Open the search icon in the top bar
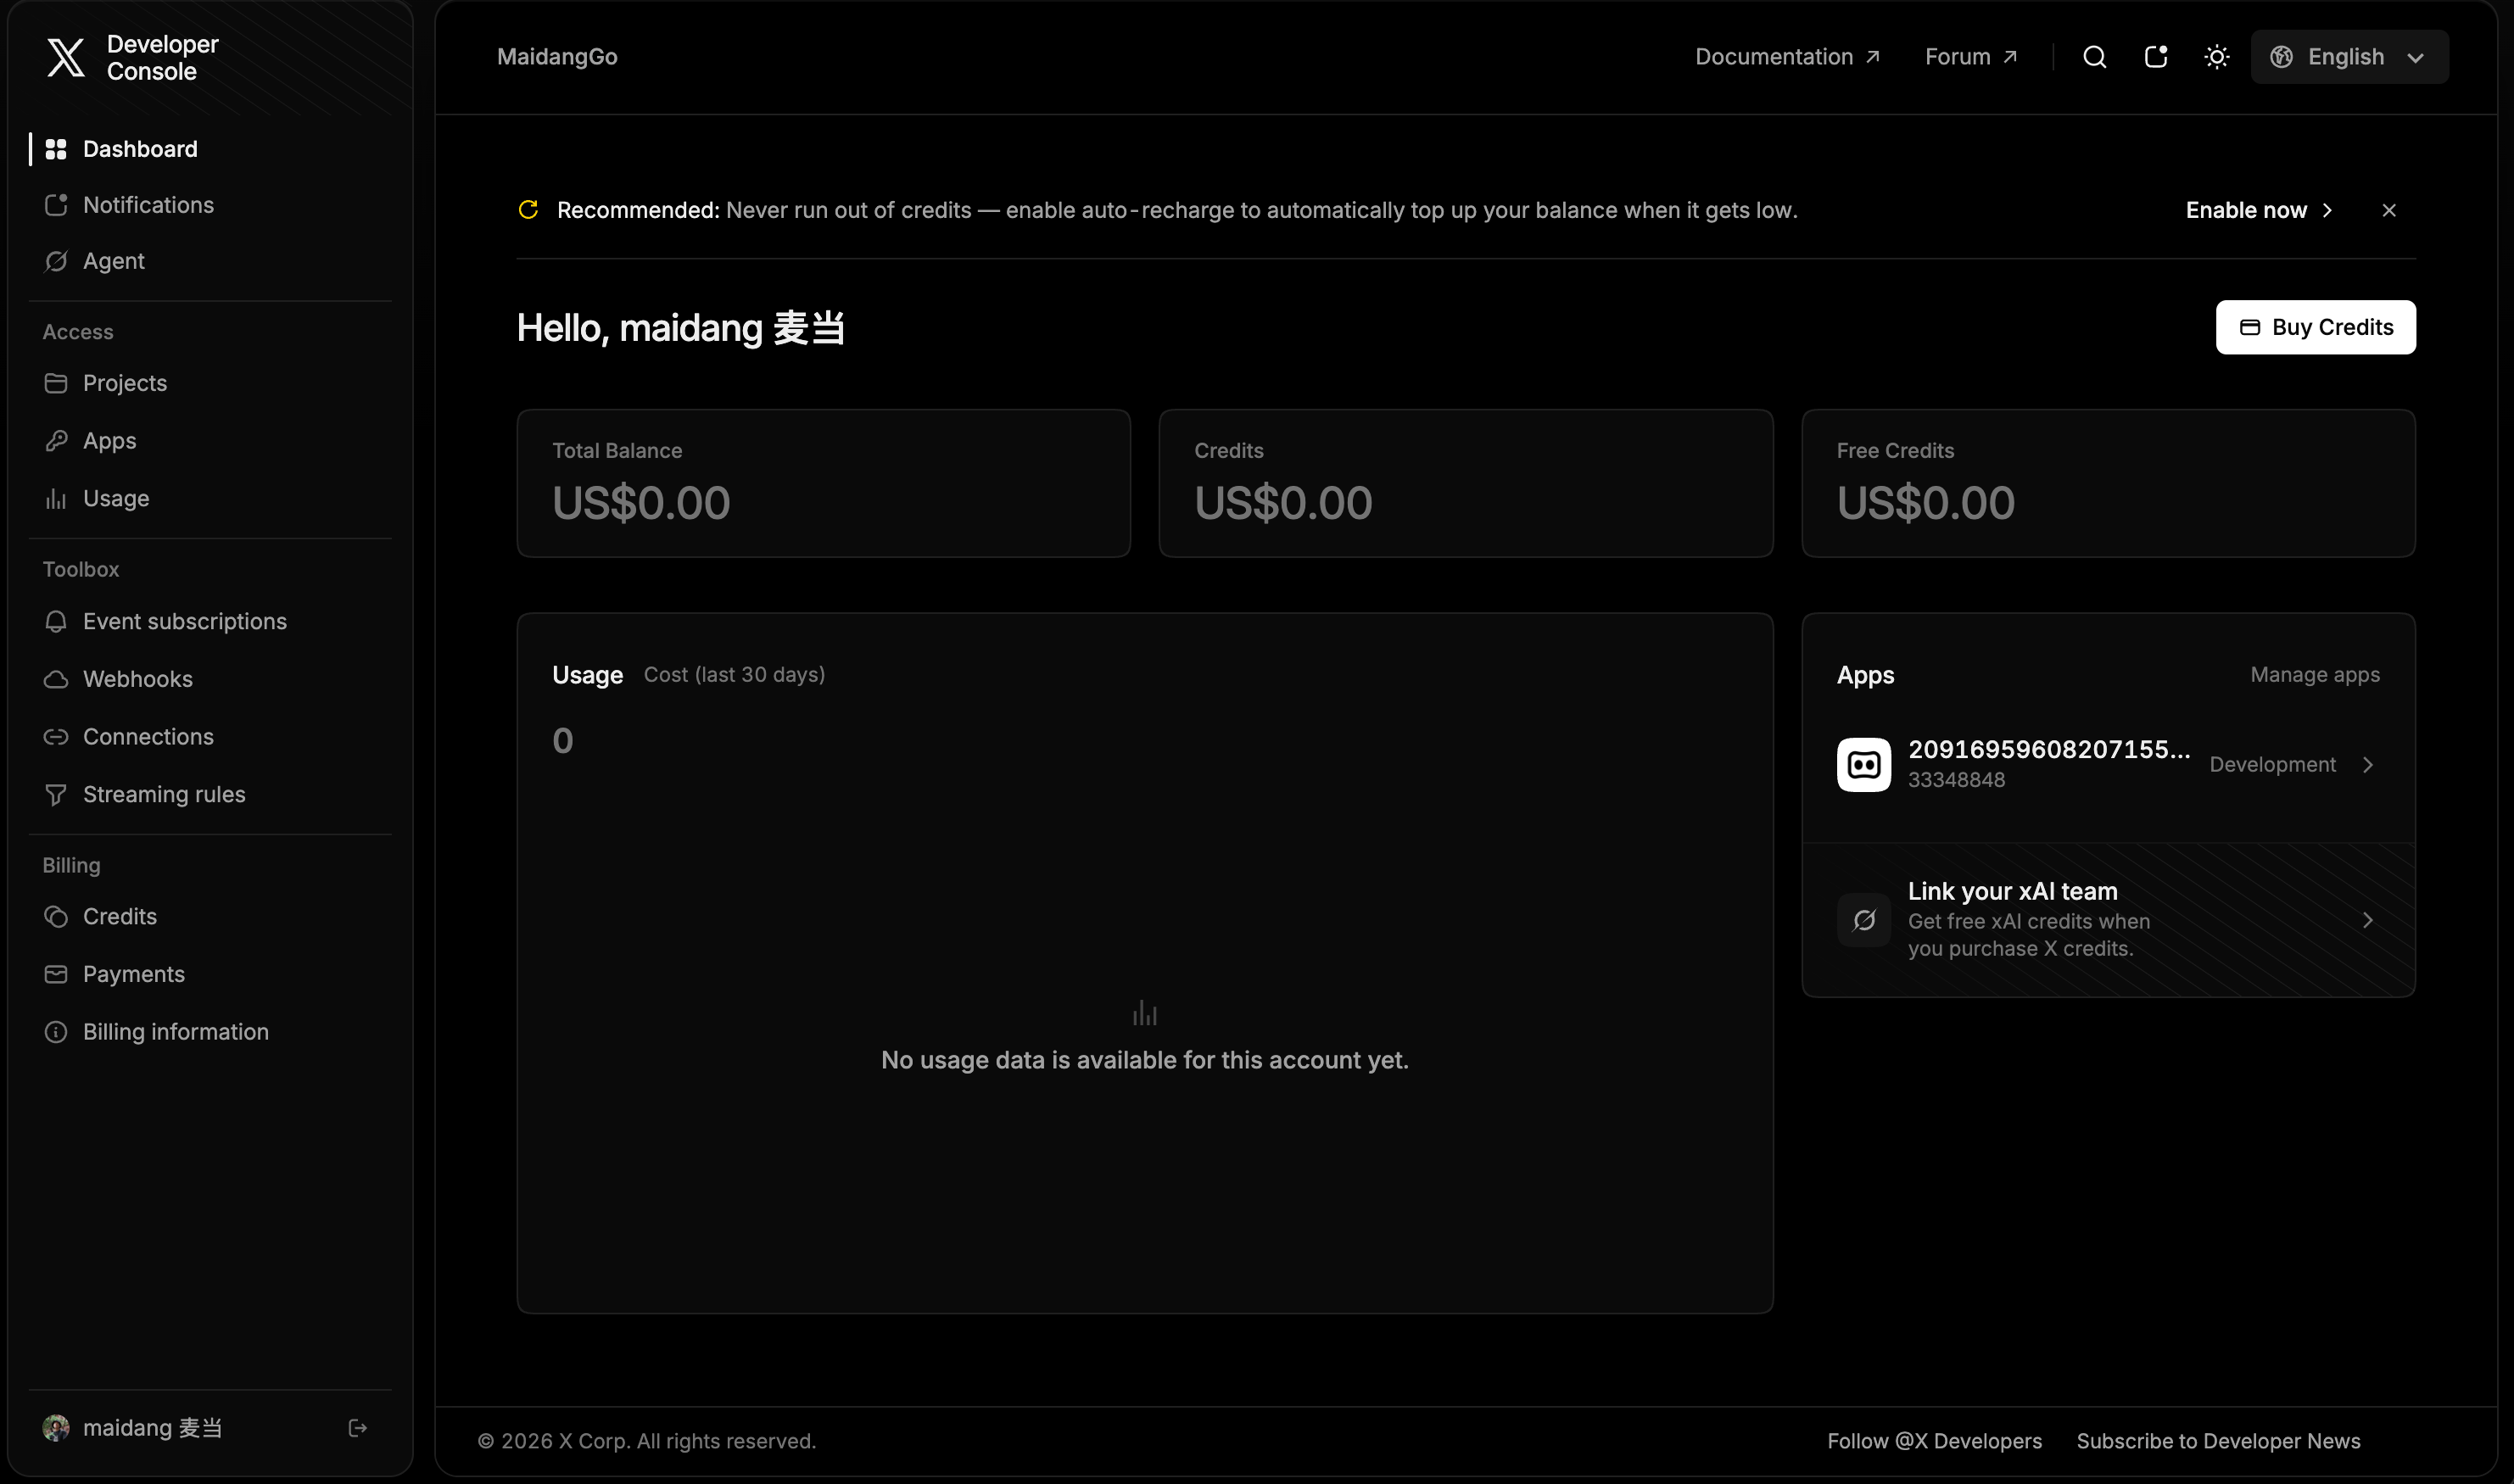2514x1484 pixels. 2094,57
